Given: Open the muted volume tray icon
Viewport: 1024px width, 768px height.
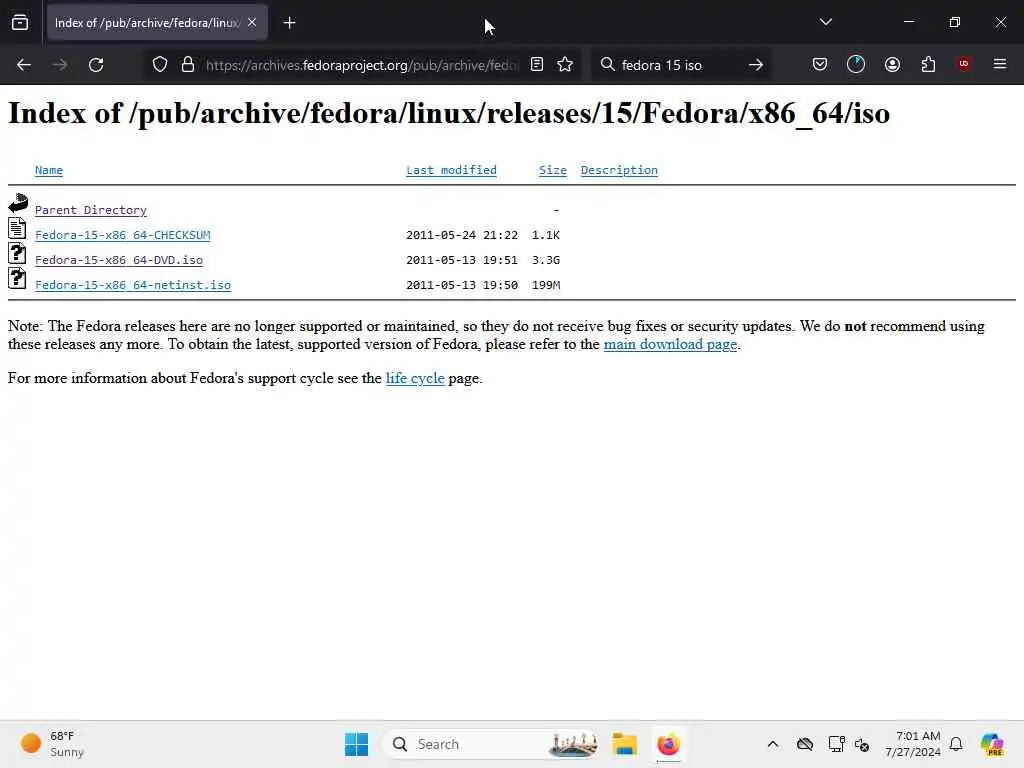Looking at the screenshot, I should (x=862, y=744).
